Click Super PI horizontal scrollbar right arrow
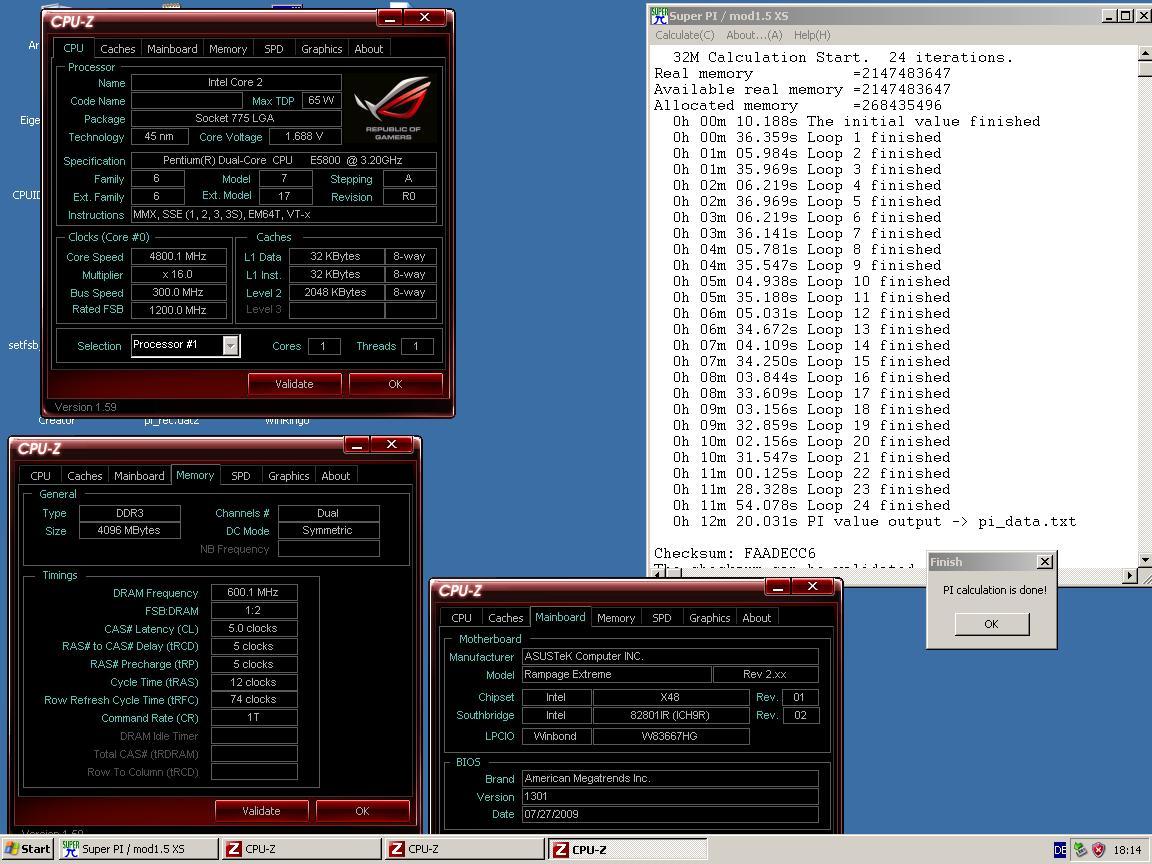This screenshot has height=864, width=1152. [x=1131, y=575]
